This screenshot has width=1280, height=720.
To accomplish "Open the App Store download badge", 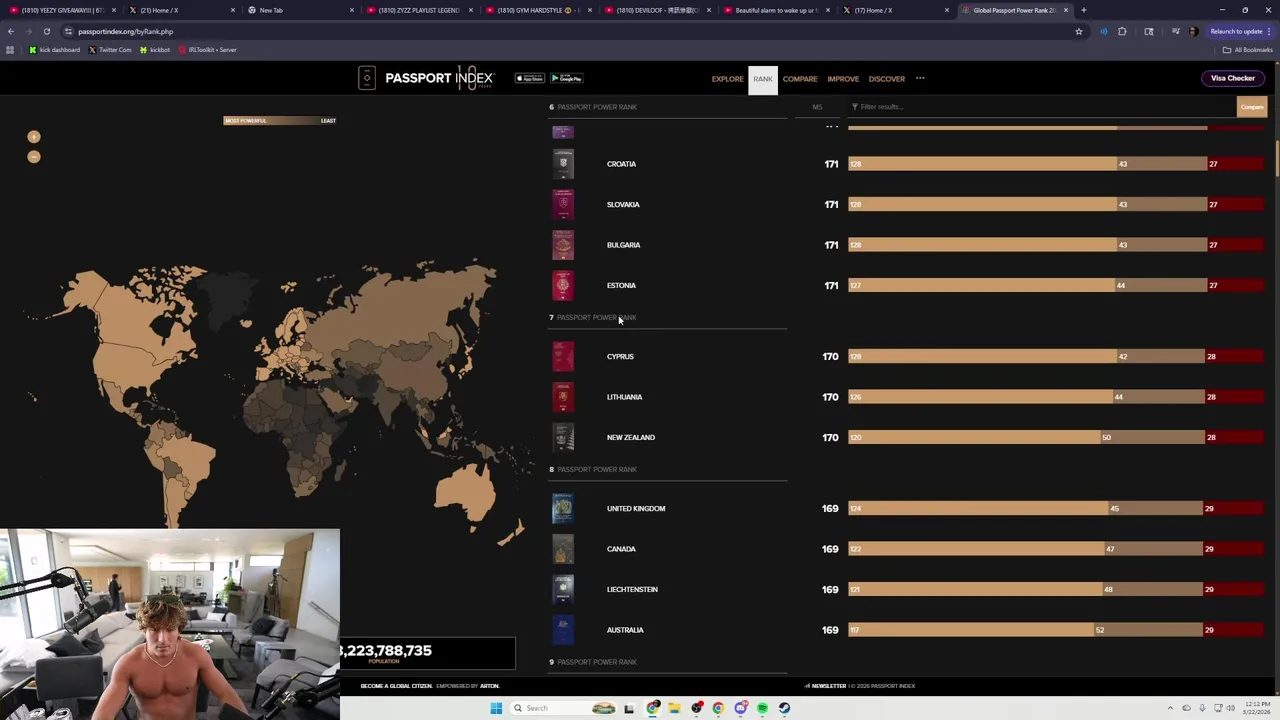I will pos(530,78).
